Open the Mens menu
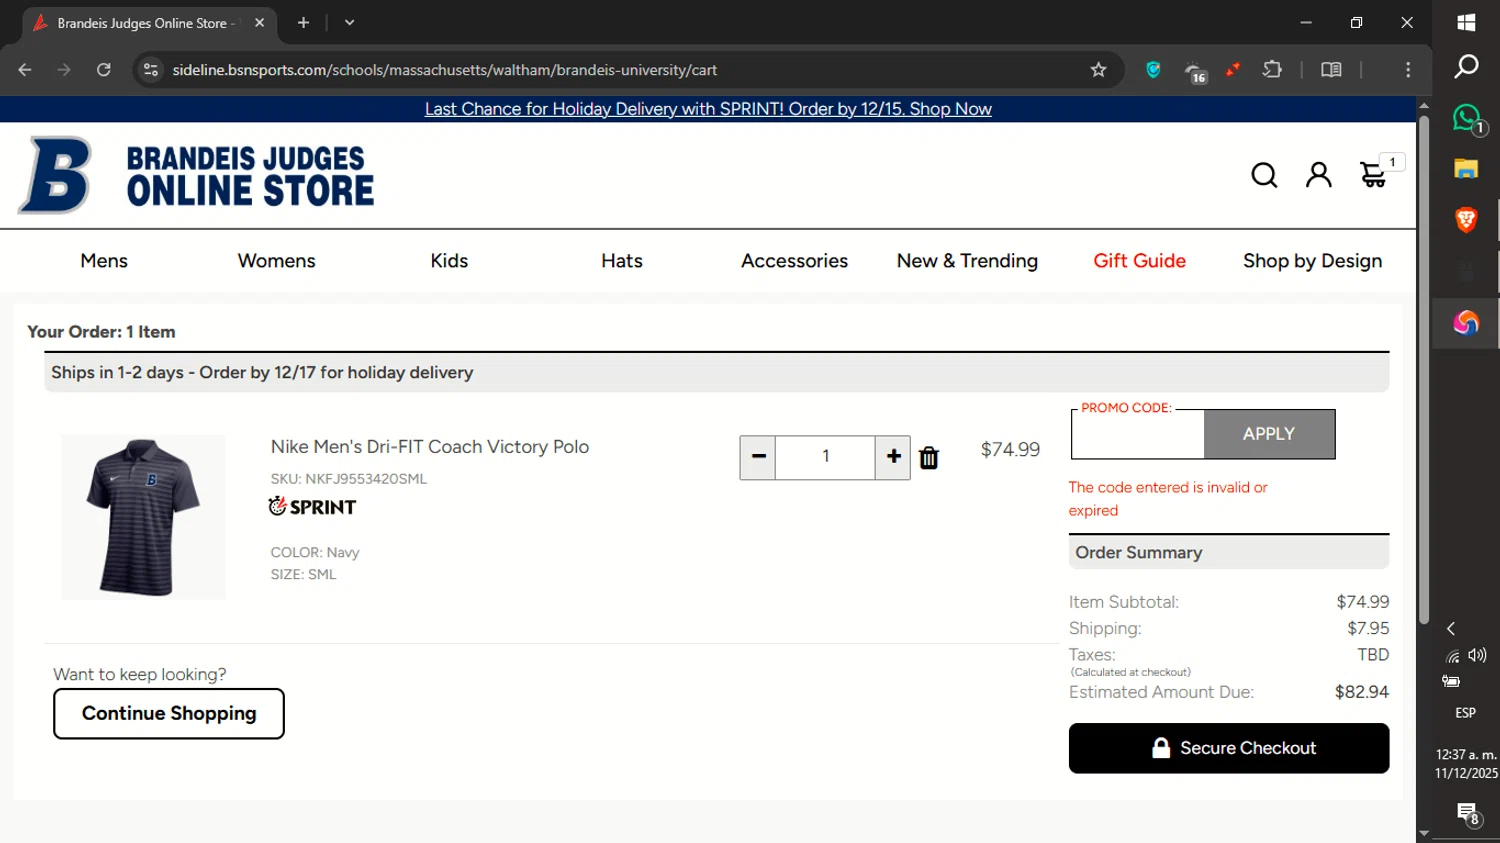The height and width of the screenshot is (843, 1500). click(104, 261)
